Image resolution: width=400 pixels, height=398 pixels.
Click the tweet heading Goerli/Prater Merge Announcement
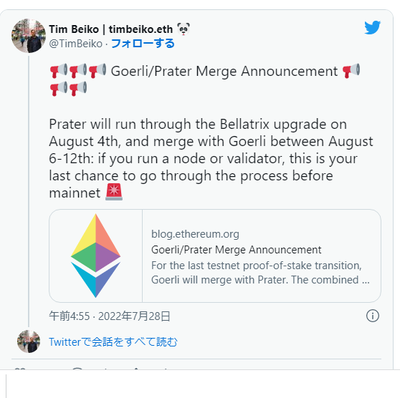224,71
